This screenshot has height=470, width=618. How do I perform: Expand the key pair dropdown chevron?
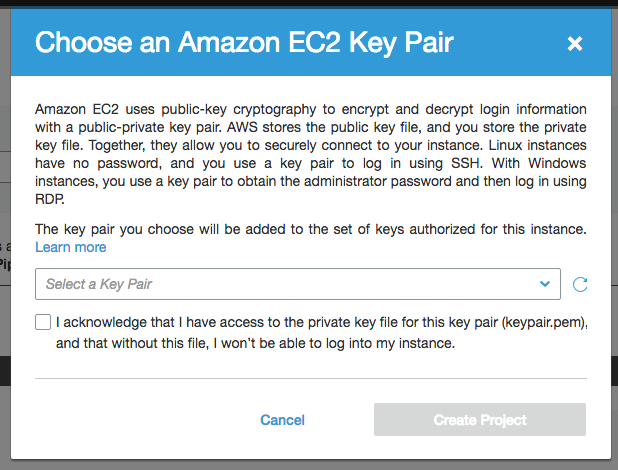click(545, 284)
